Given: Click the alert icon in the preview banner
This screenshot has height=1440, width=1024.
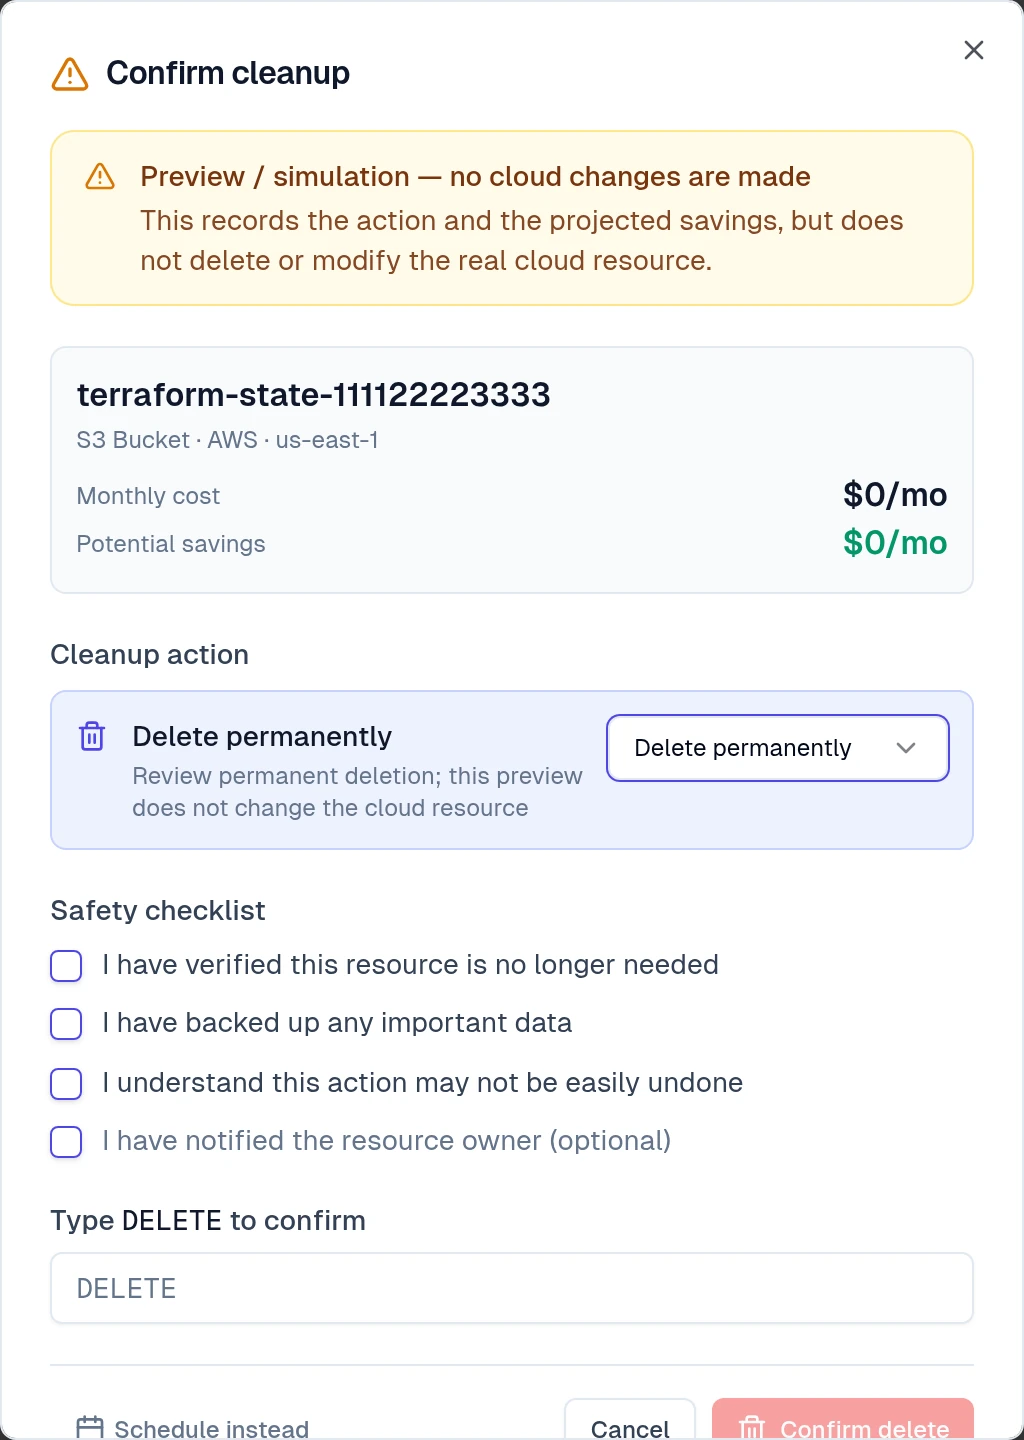Looking at the screenshot, I should (x=100, y=177).
